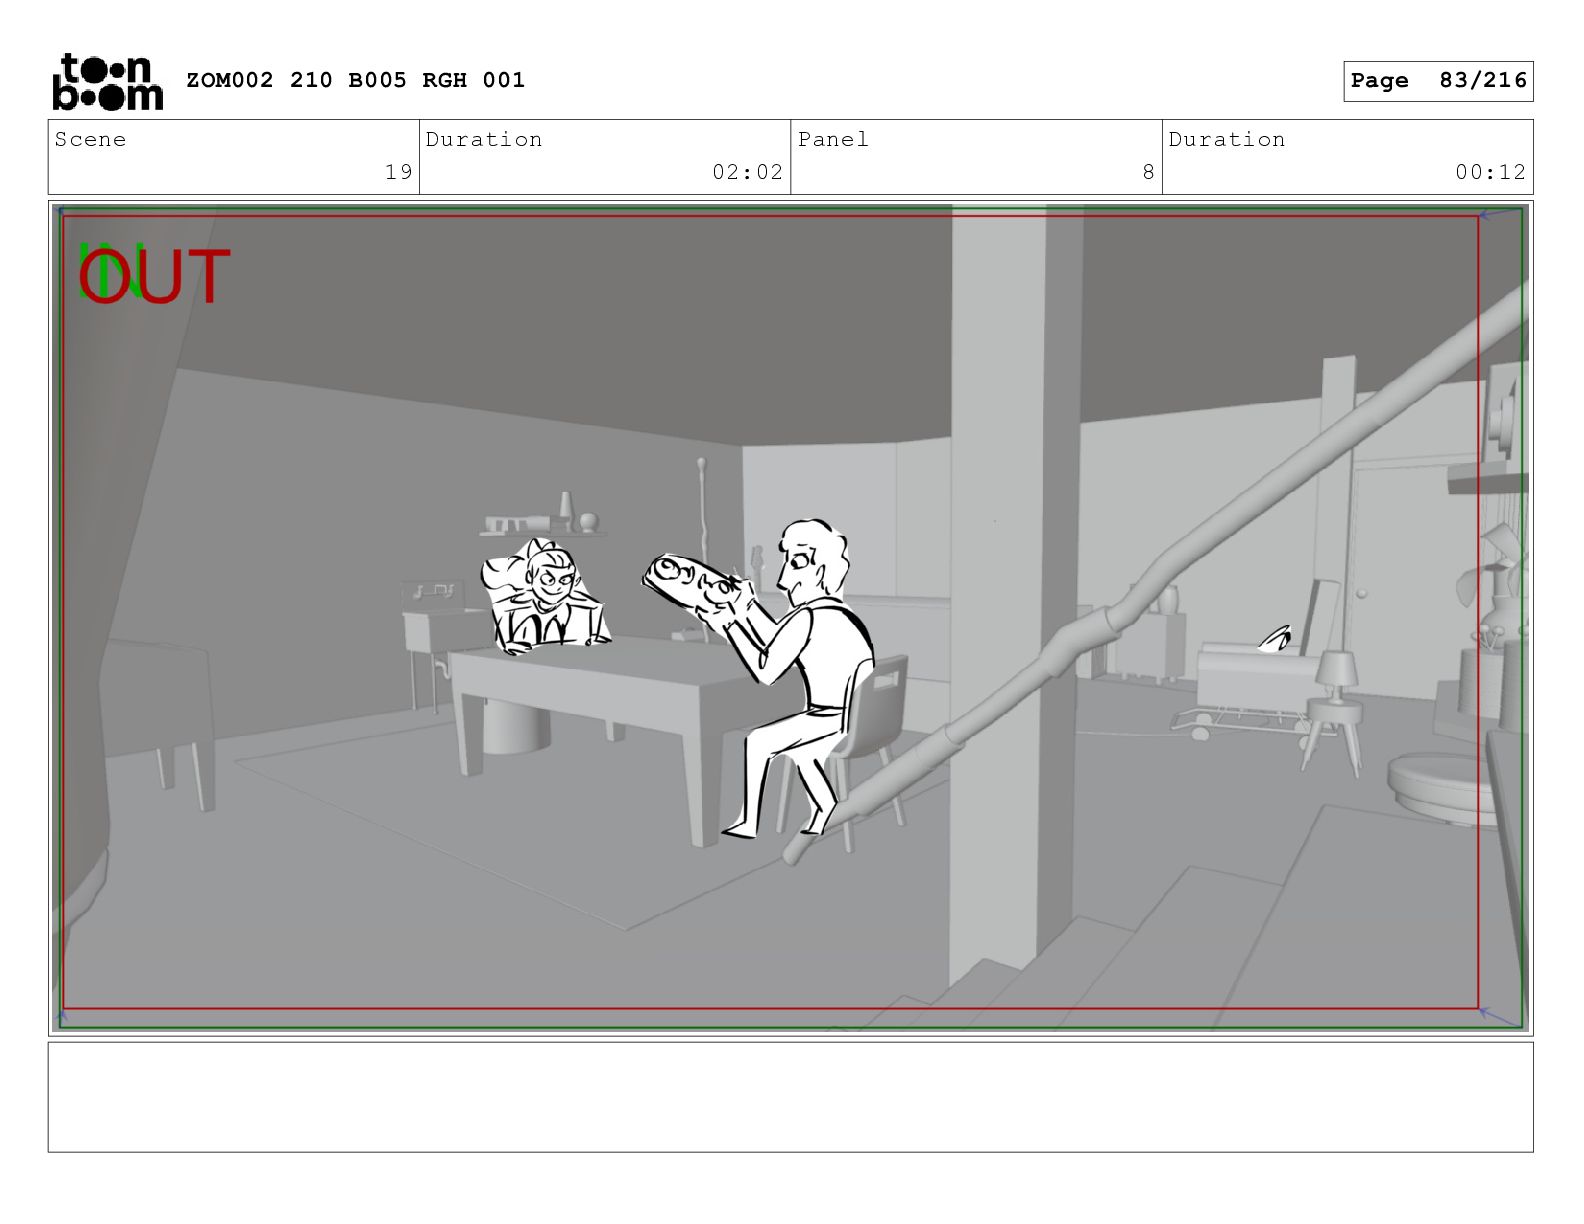Click the storyboard panel image
1584x1224 pixels.
(790, 618)
